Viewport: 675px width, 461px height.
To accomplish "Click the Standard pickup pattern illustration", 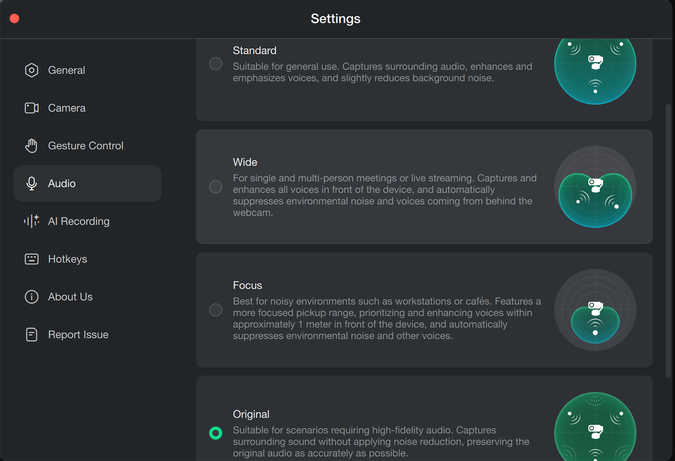I will pyautogui.click(x=595, y=71).
